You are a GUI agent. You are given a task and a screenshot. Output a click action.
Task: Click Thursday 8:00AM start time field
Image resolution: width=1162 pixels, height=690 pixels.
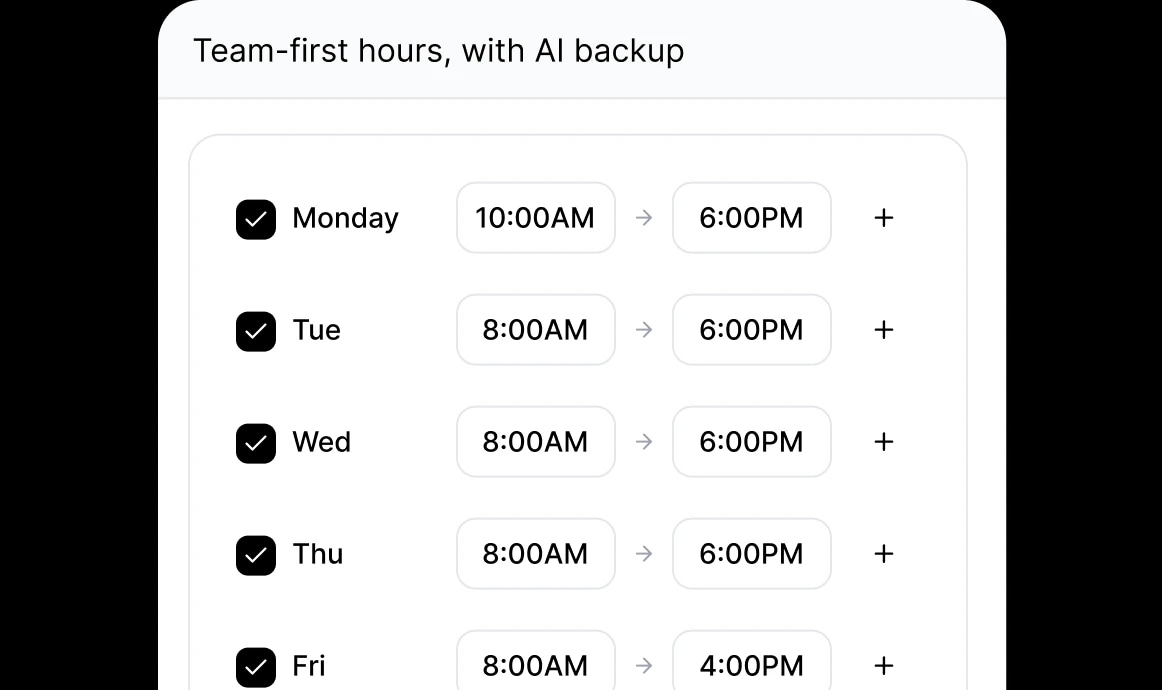click(x=535, y=554)
